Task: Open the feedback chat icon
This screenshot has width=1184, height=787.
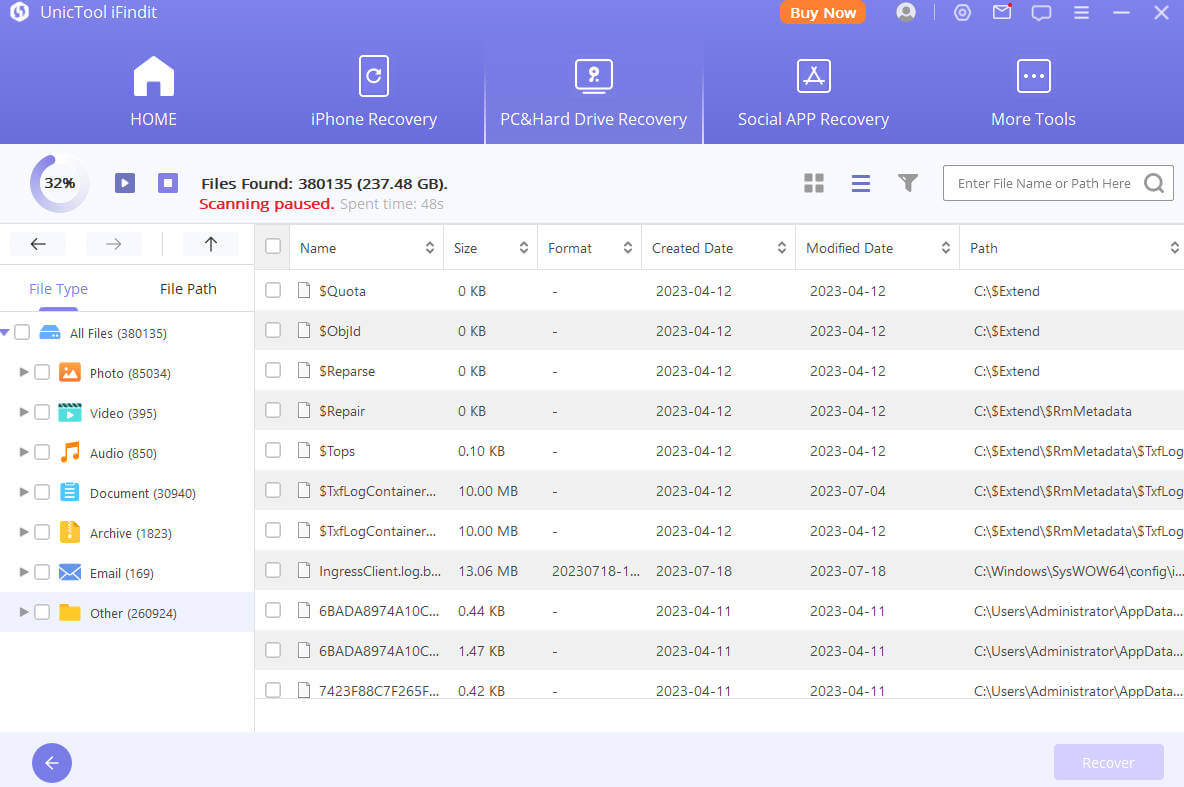Action: (x=1041, y=13)
